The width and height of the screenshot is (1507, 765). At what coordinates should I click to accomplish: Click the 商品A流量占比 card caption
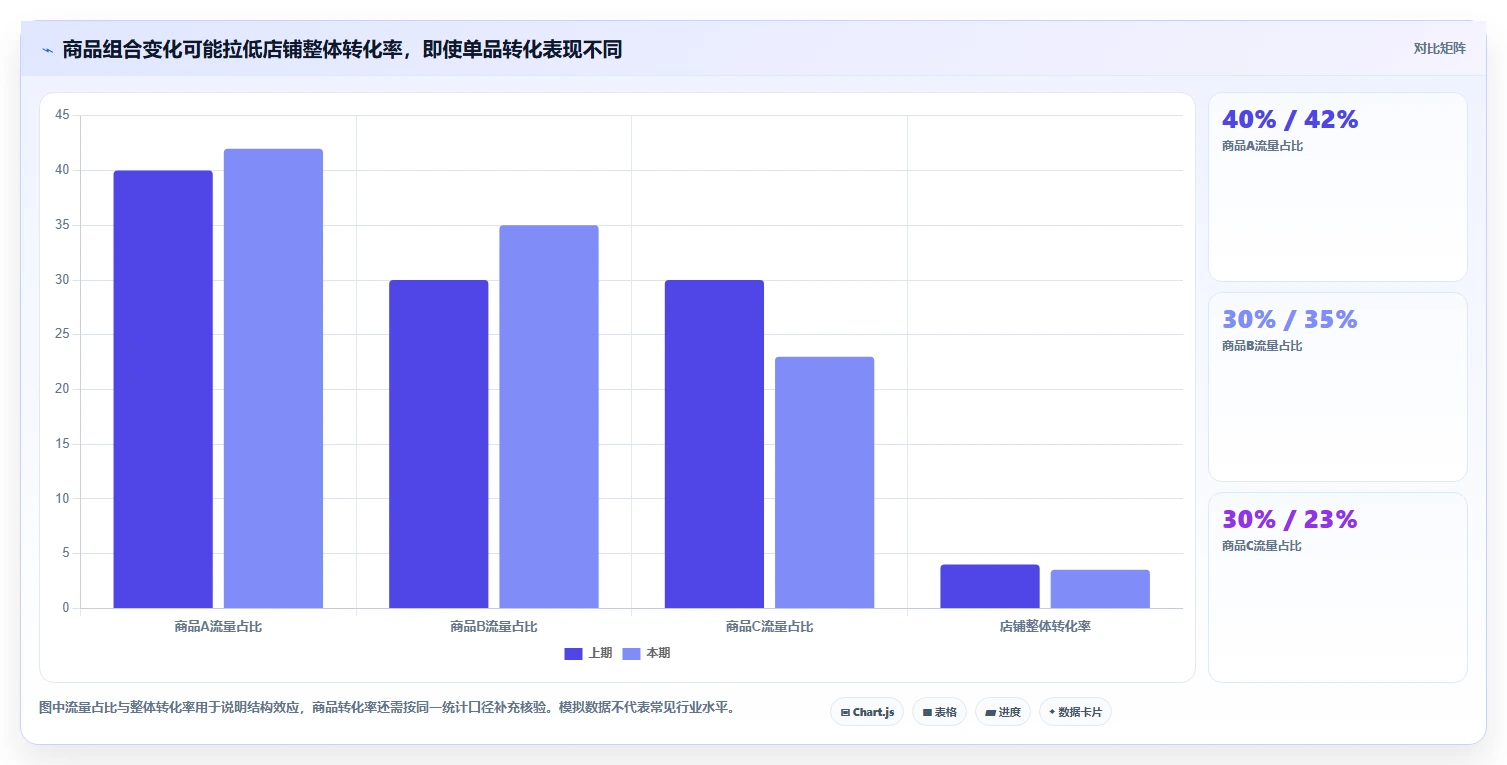pos(1263,146)
